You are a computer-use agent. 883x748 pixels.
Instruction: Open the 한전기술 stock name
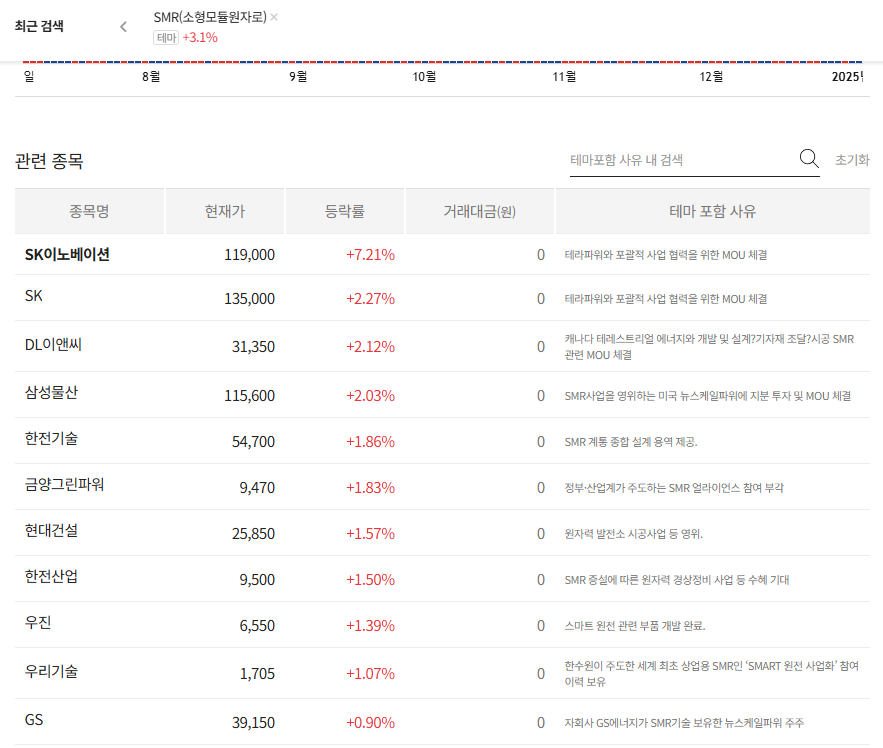click(51, 438)
